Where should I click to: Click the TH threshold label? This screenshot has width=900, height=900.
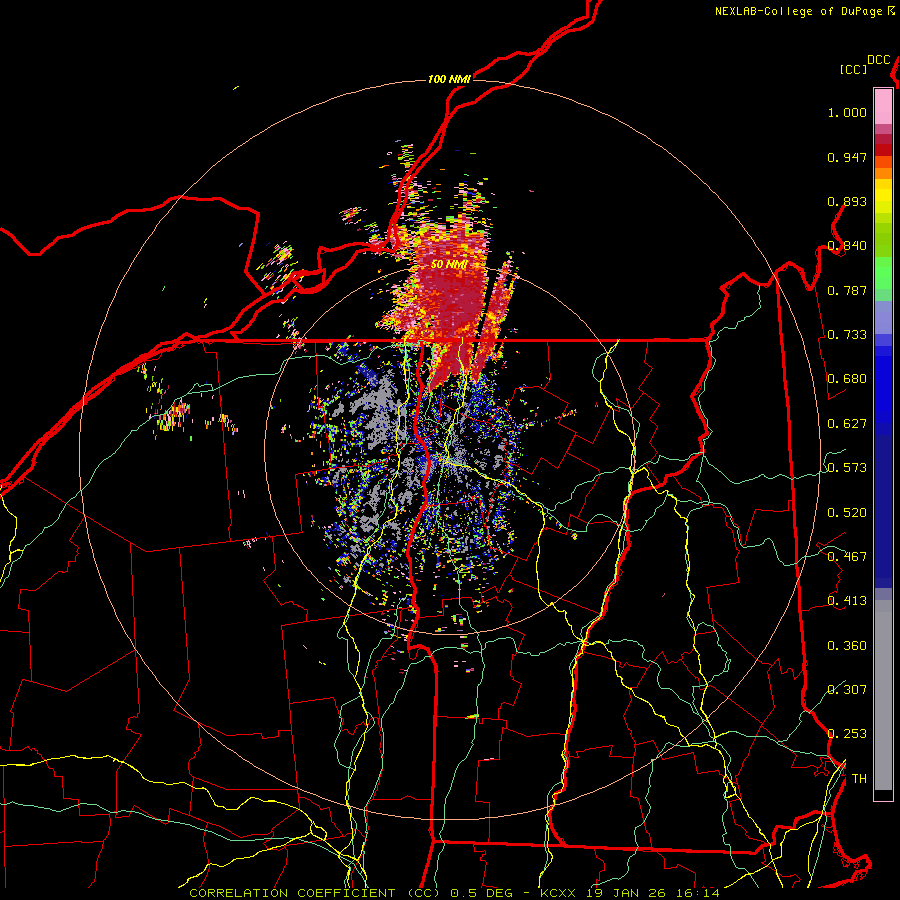pyautogui.click(x=859, y=779)
